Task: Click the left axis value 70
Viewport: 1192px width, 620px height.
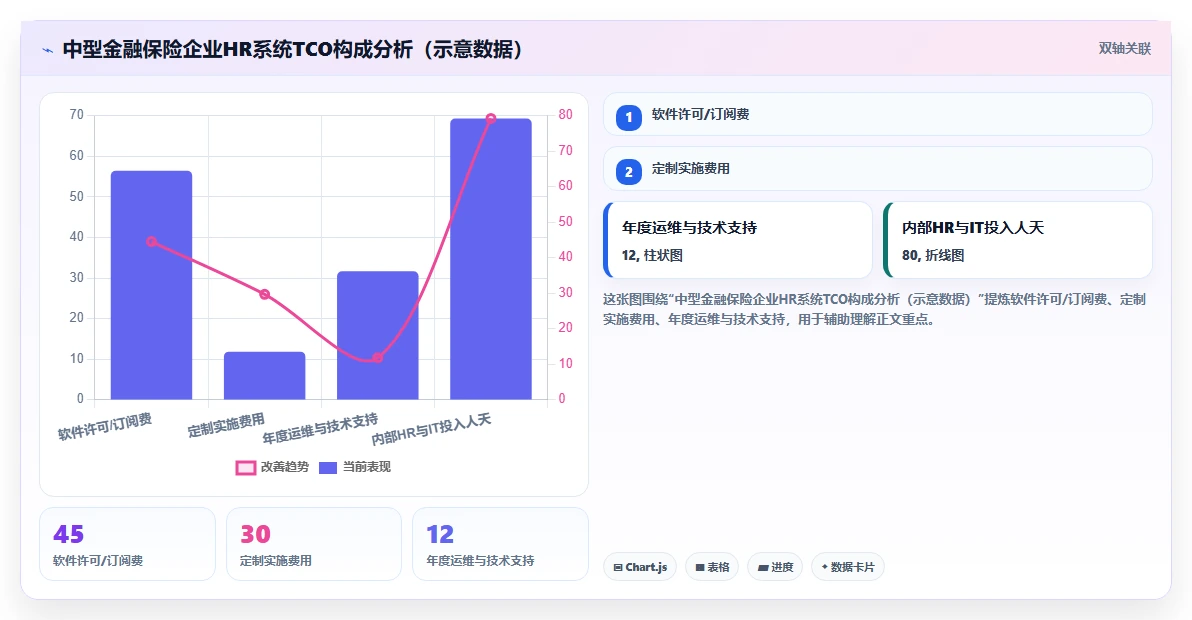Action: pos(77,115)
